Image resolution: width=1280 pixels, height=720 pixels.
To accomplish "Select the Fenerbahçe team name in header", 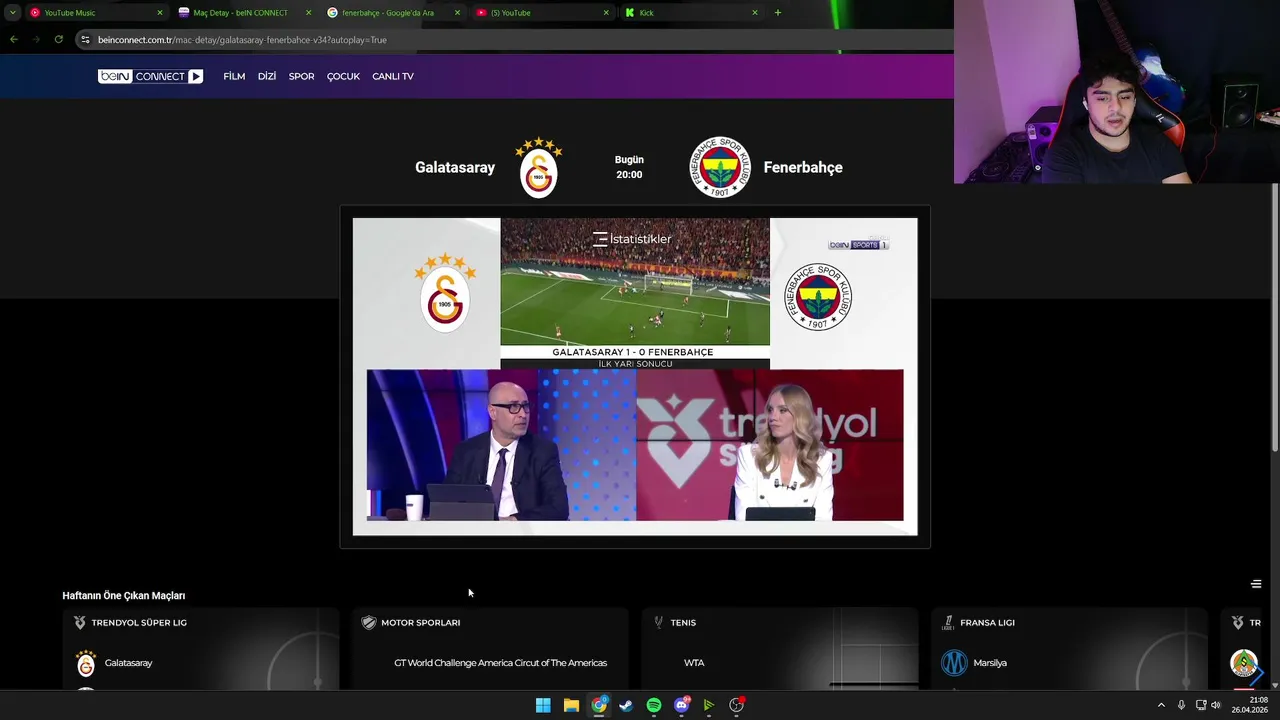I will click(x=803, y=167).
